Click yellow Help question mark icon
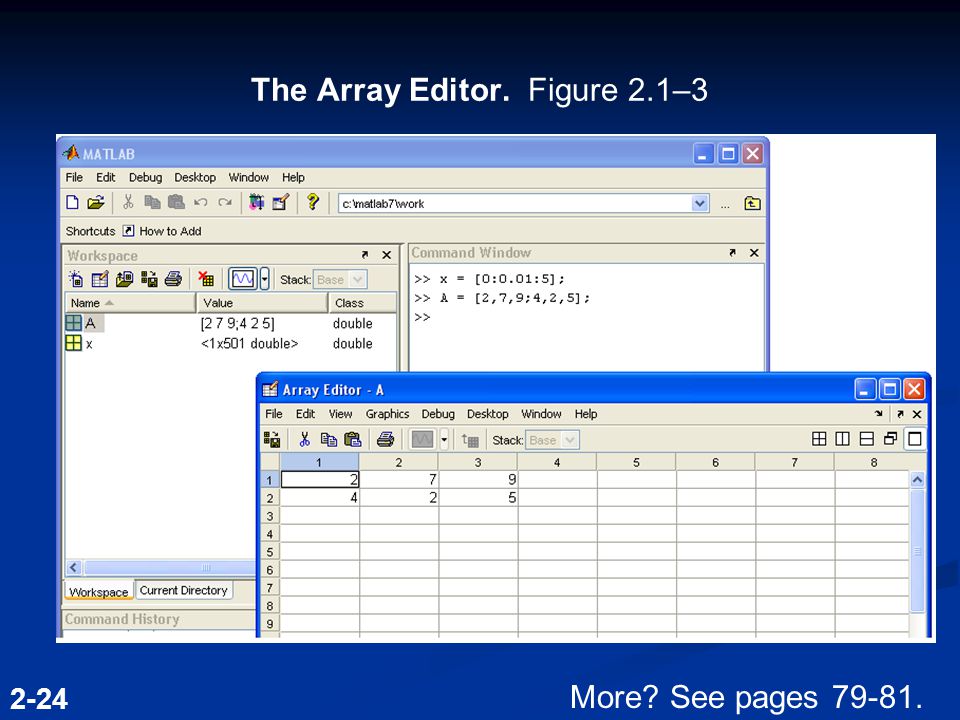Image resolution: width=960 pixels, height=720 pixels. click(313, 202)
